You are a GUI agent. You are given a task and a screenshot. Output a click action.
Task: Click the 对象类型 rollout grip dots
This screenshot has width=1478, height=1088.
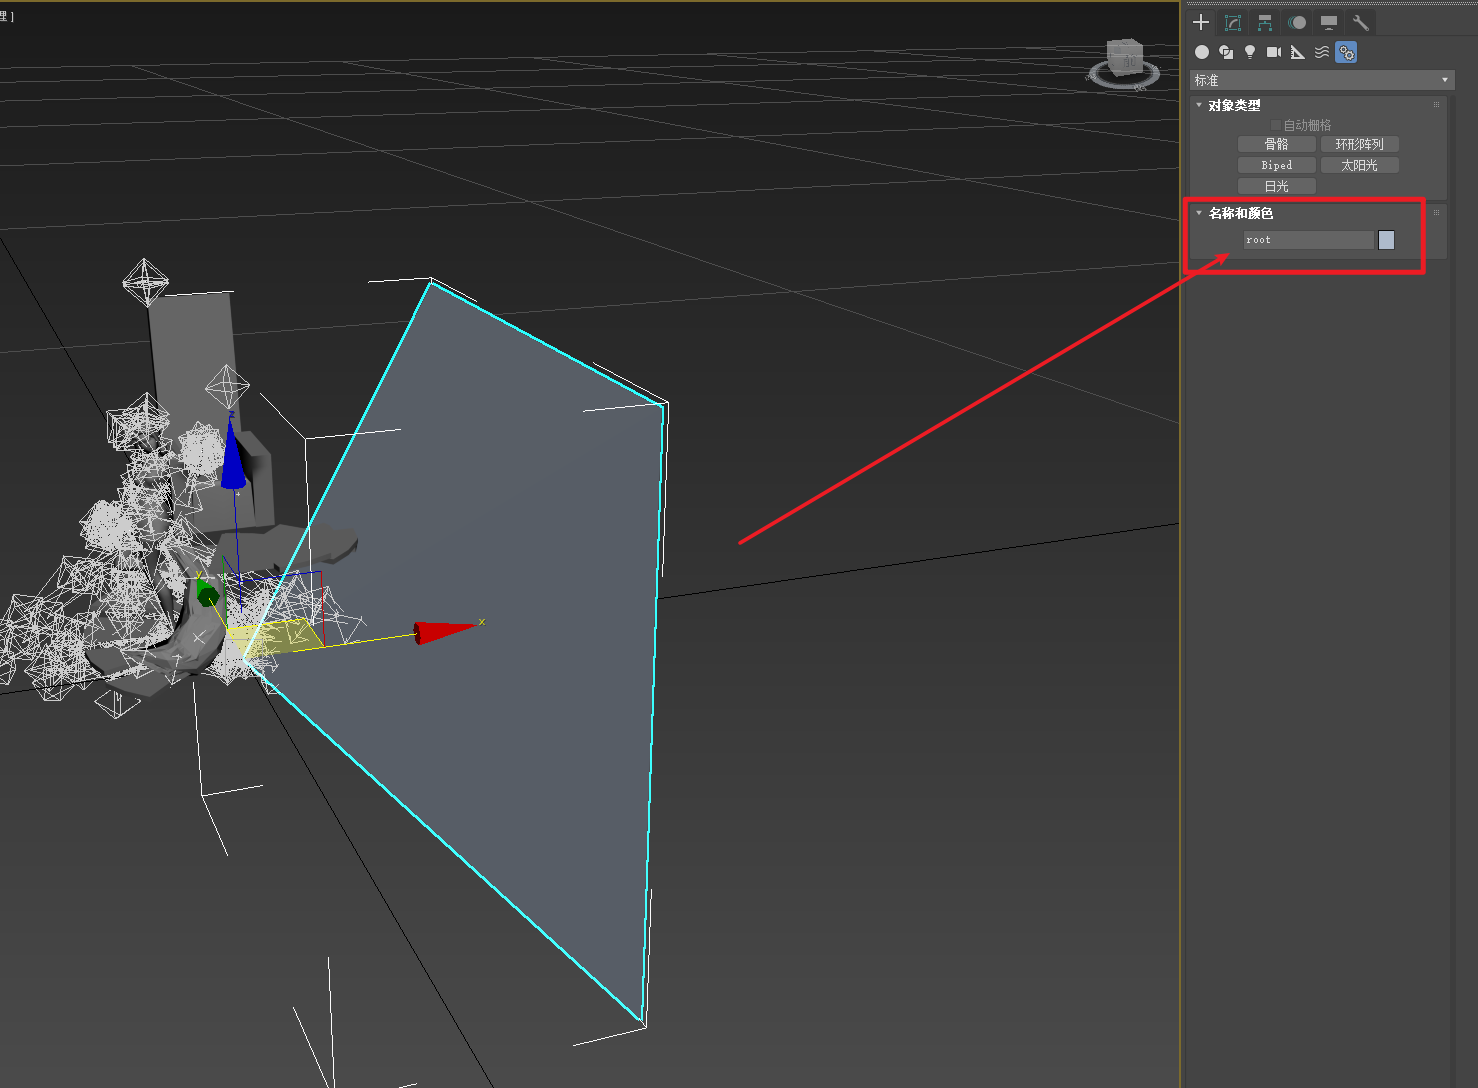pyautogui.click(x=1437, y=105)
